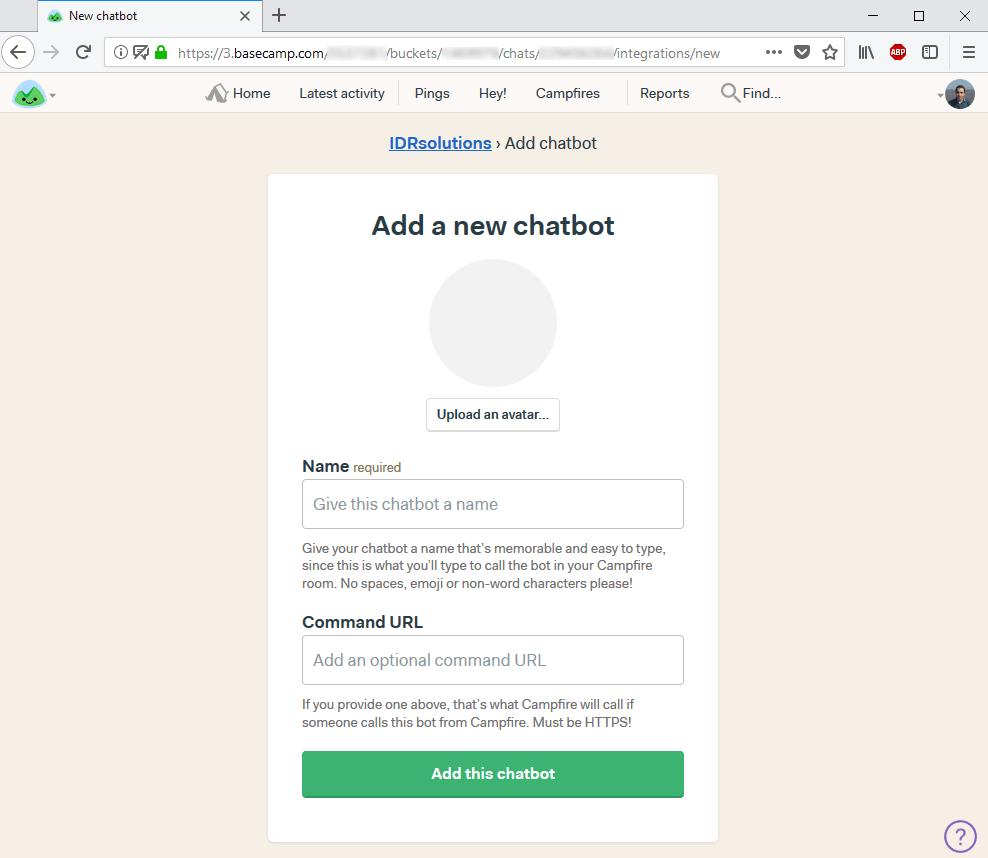Image resolution: width=988 pixels, height=858 pixels.
Task: Reload the current page
Action: tap(83, 52)
